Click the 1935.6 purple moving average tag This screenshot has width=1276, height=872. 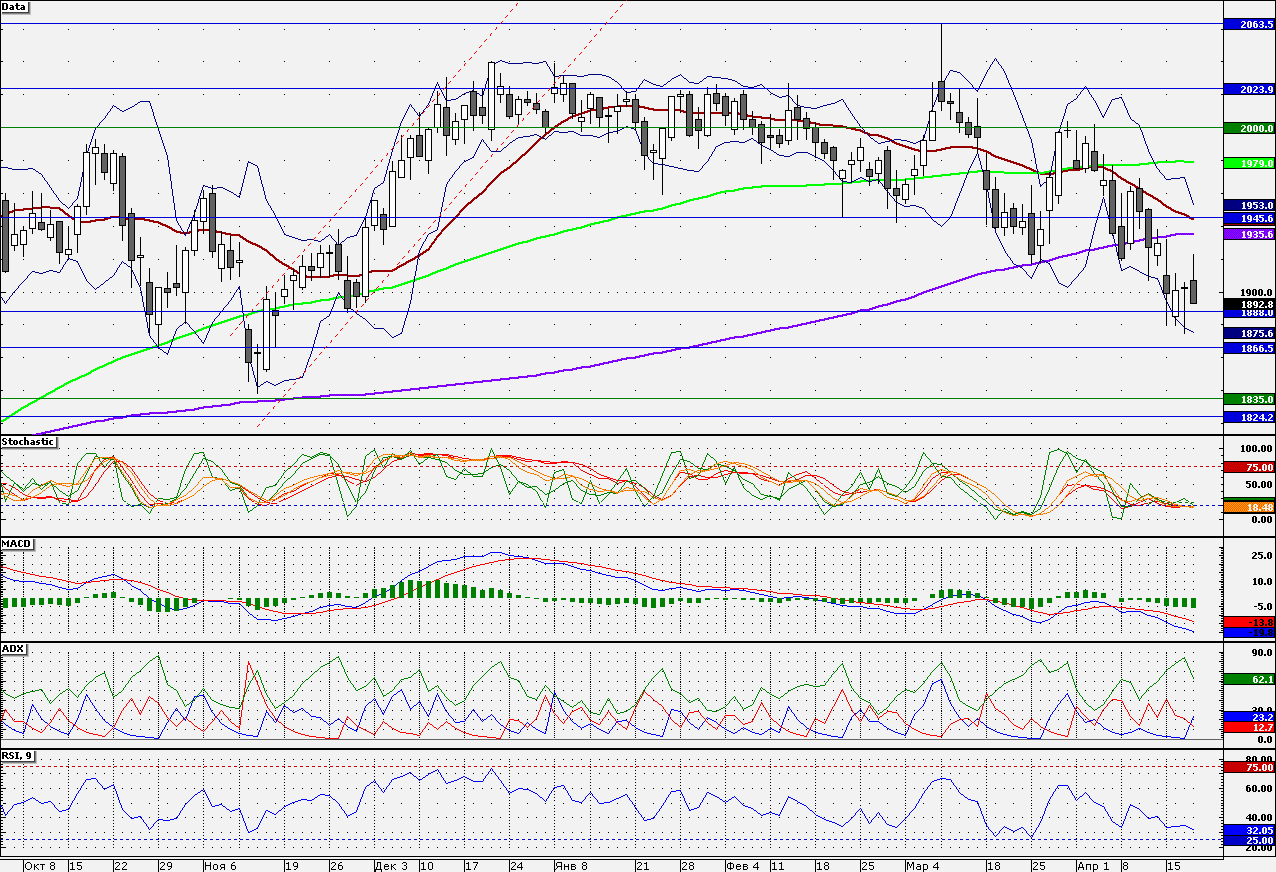tap(1249, 234)
